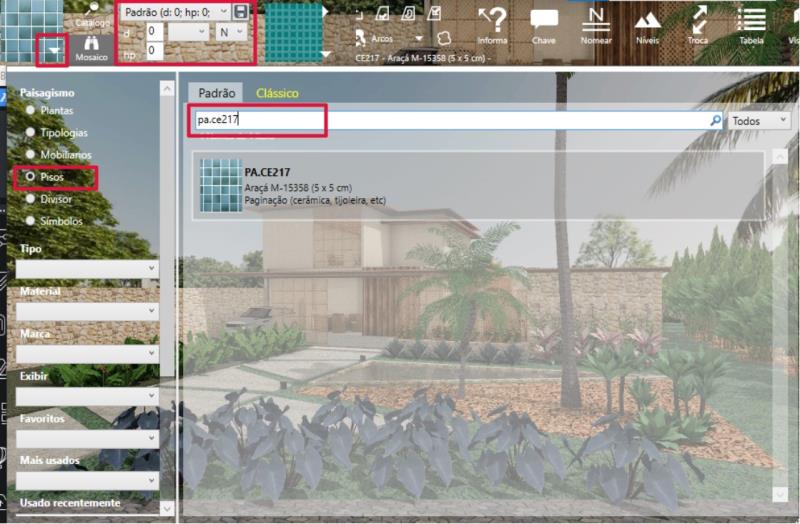Click the Mosaico binoculars icon

[x=91, y=46]
